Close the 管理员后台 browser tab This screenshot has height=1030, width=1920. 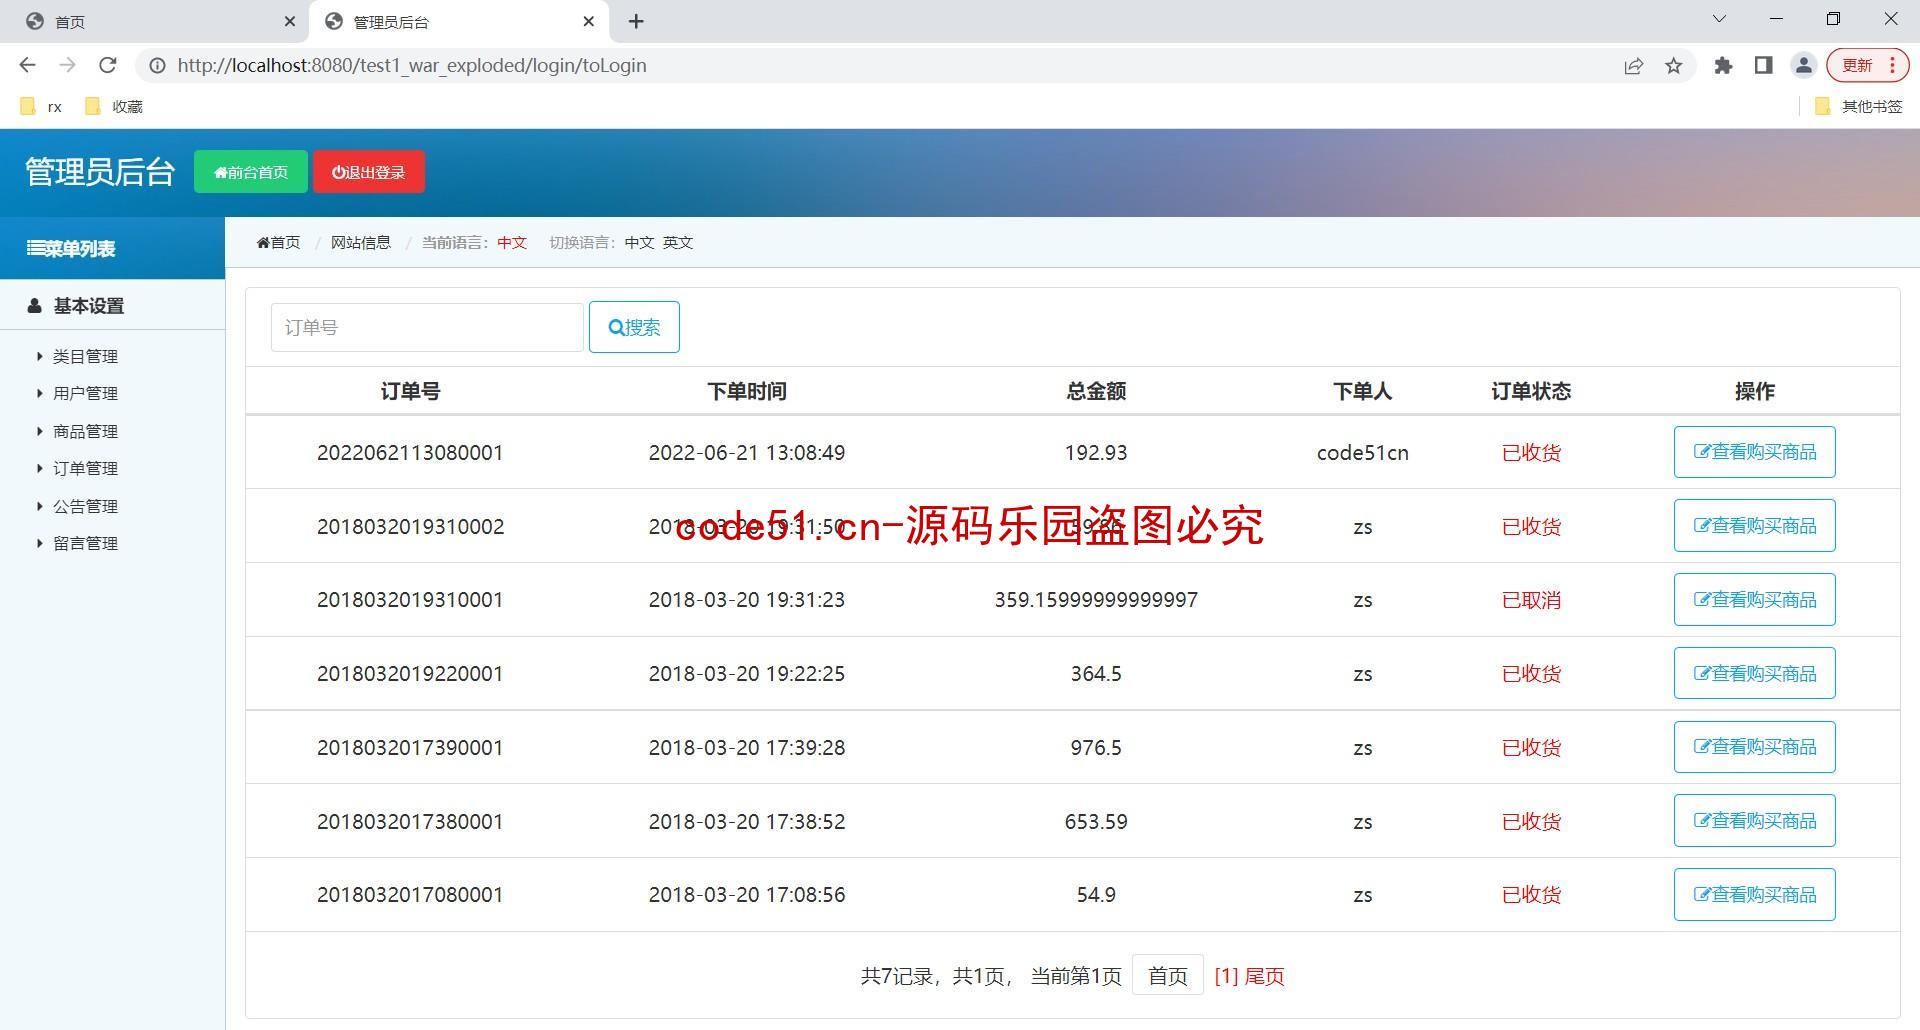(x=589, y=21)
